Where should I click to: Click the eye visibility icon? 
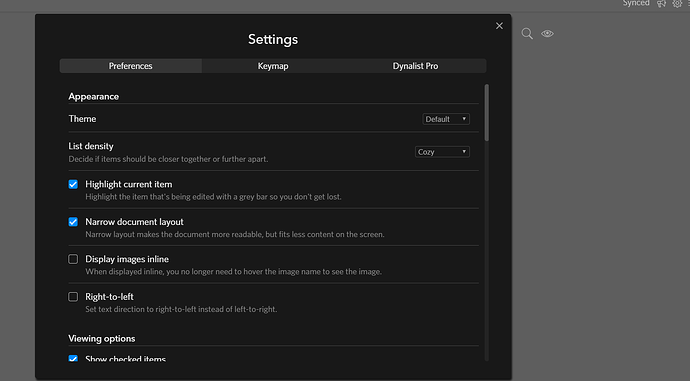[x=547, y=33]
